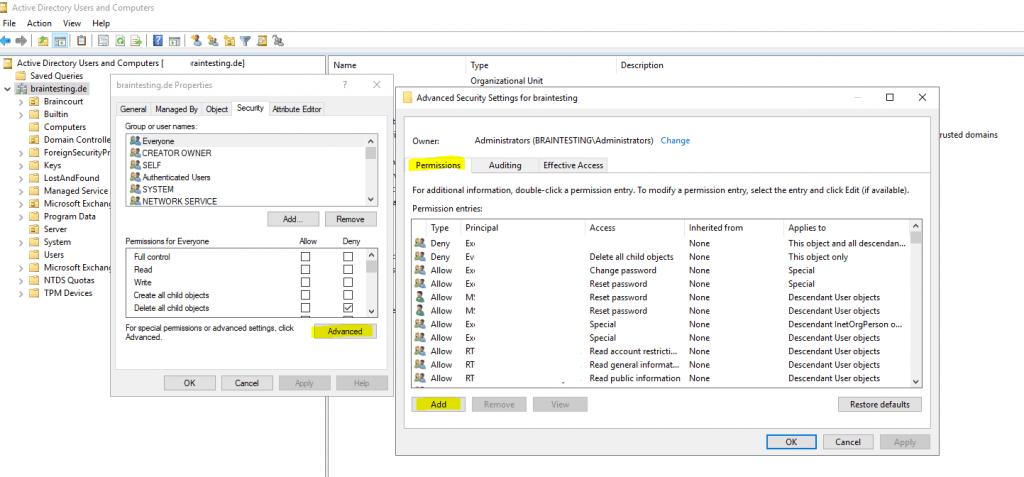Create a new user from the toolbar

pos(196,41)
